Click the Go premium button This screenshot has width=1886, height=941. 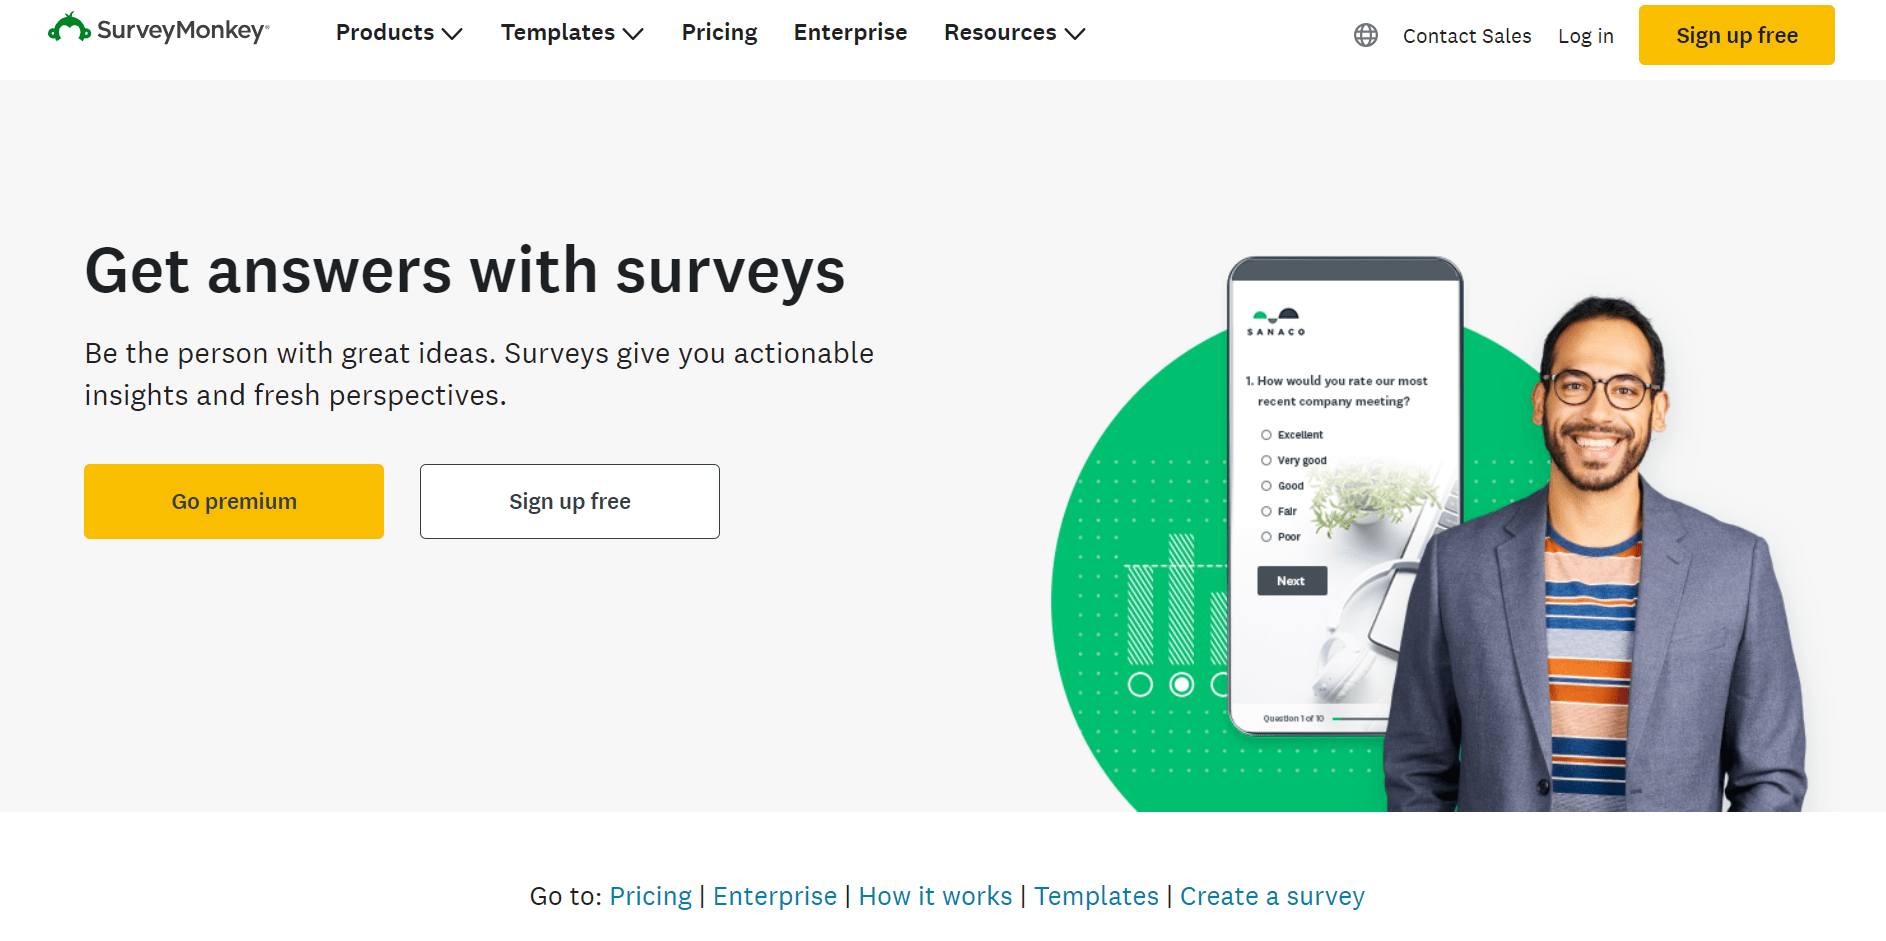(x=233, y=501)
